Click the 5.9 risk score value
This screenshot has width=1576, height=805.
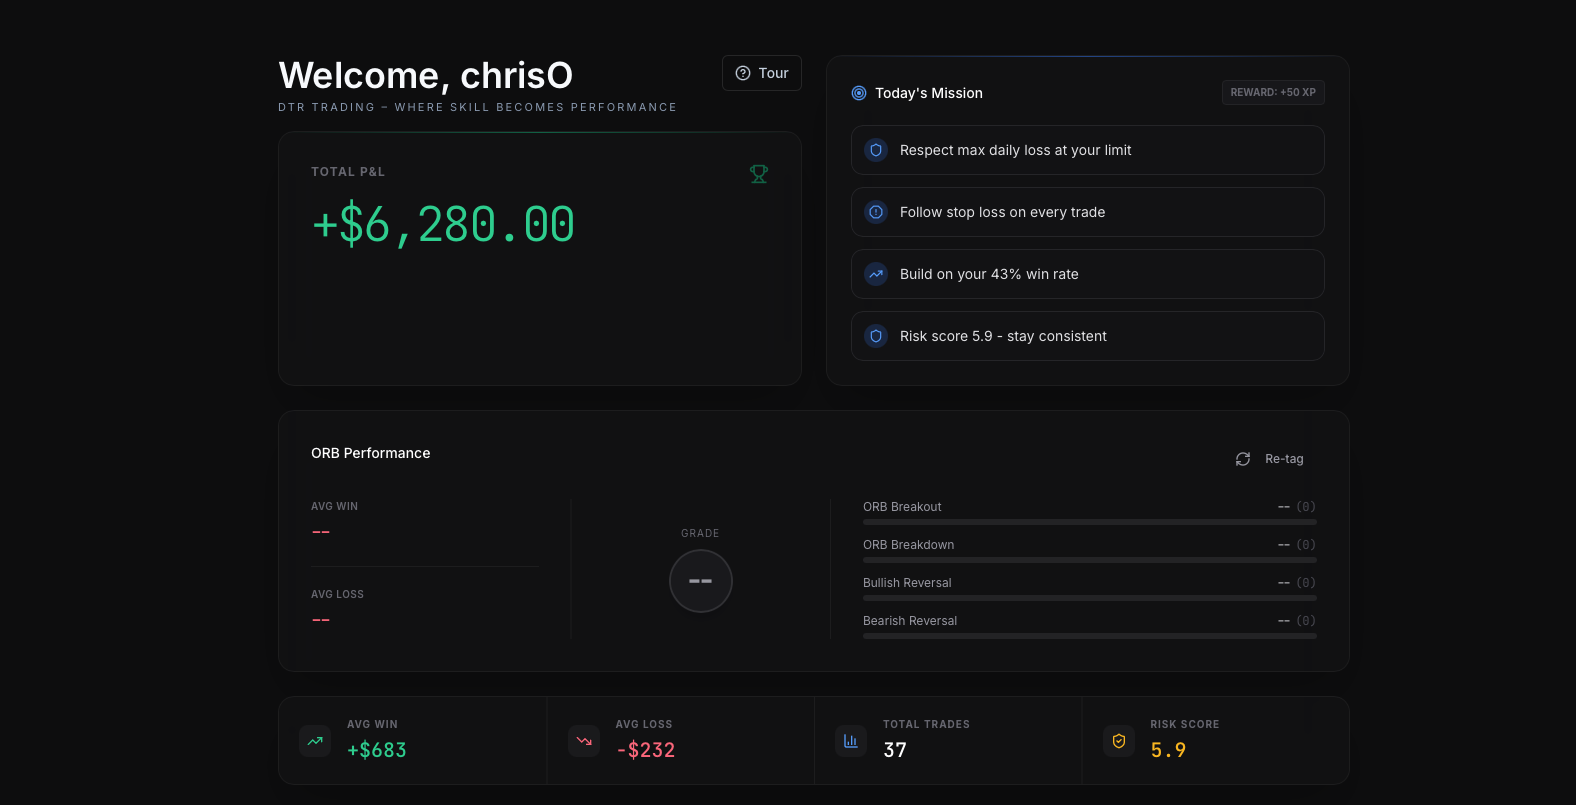pos(1168,750)
